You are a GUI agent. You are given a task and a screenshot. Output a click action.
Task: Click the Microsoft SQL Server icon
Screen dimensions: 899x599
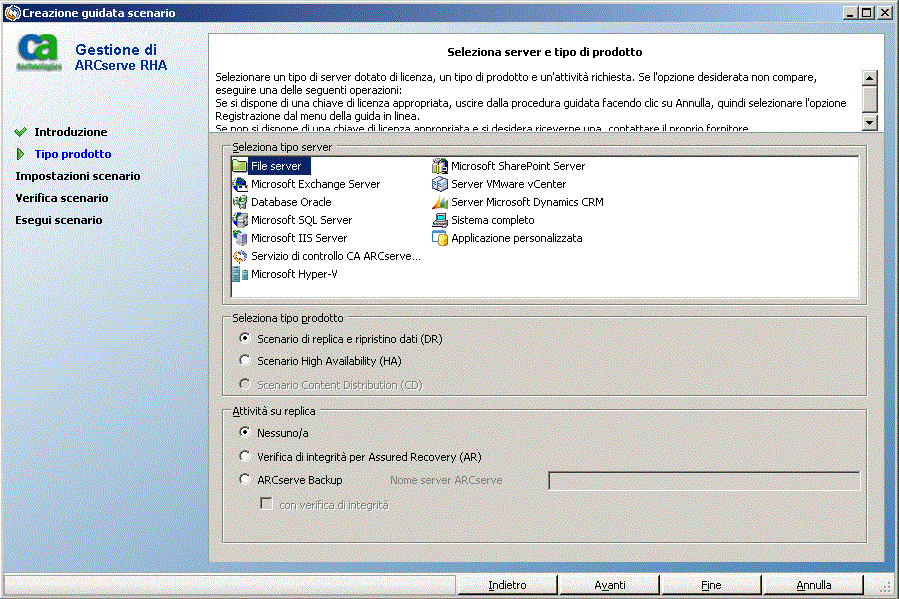click(x=240, y=220)
